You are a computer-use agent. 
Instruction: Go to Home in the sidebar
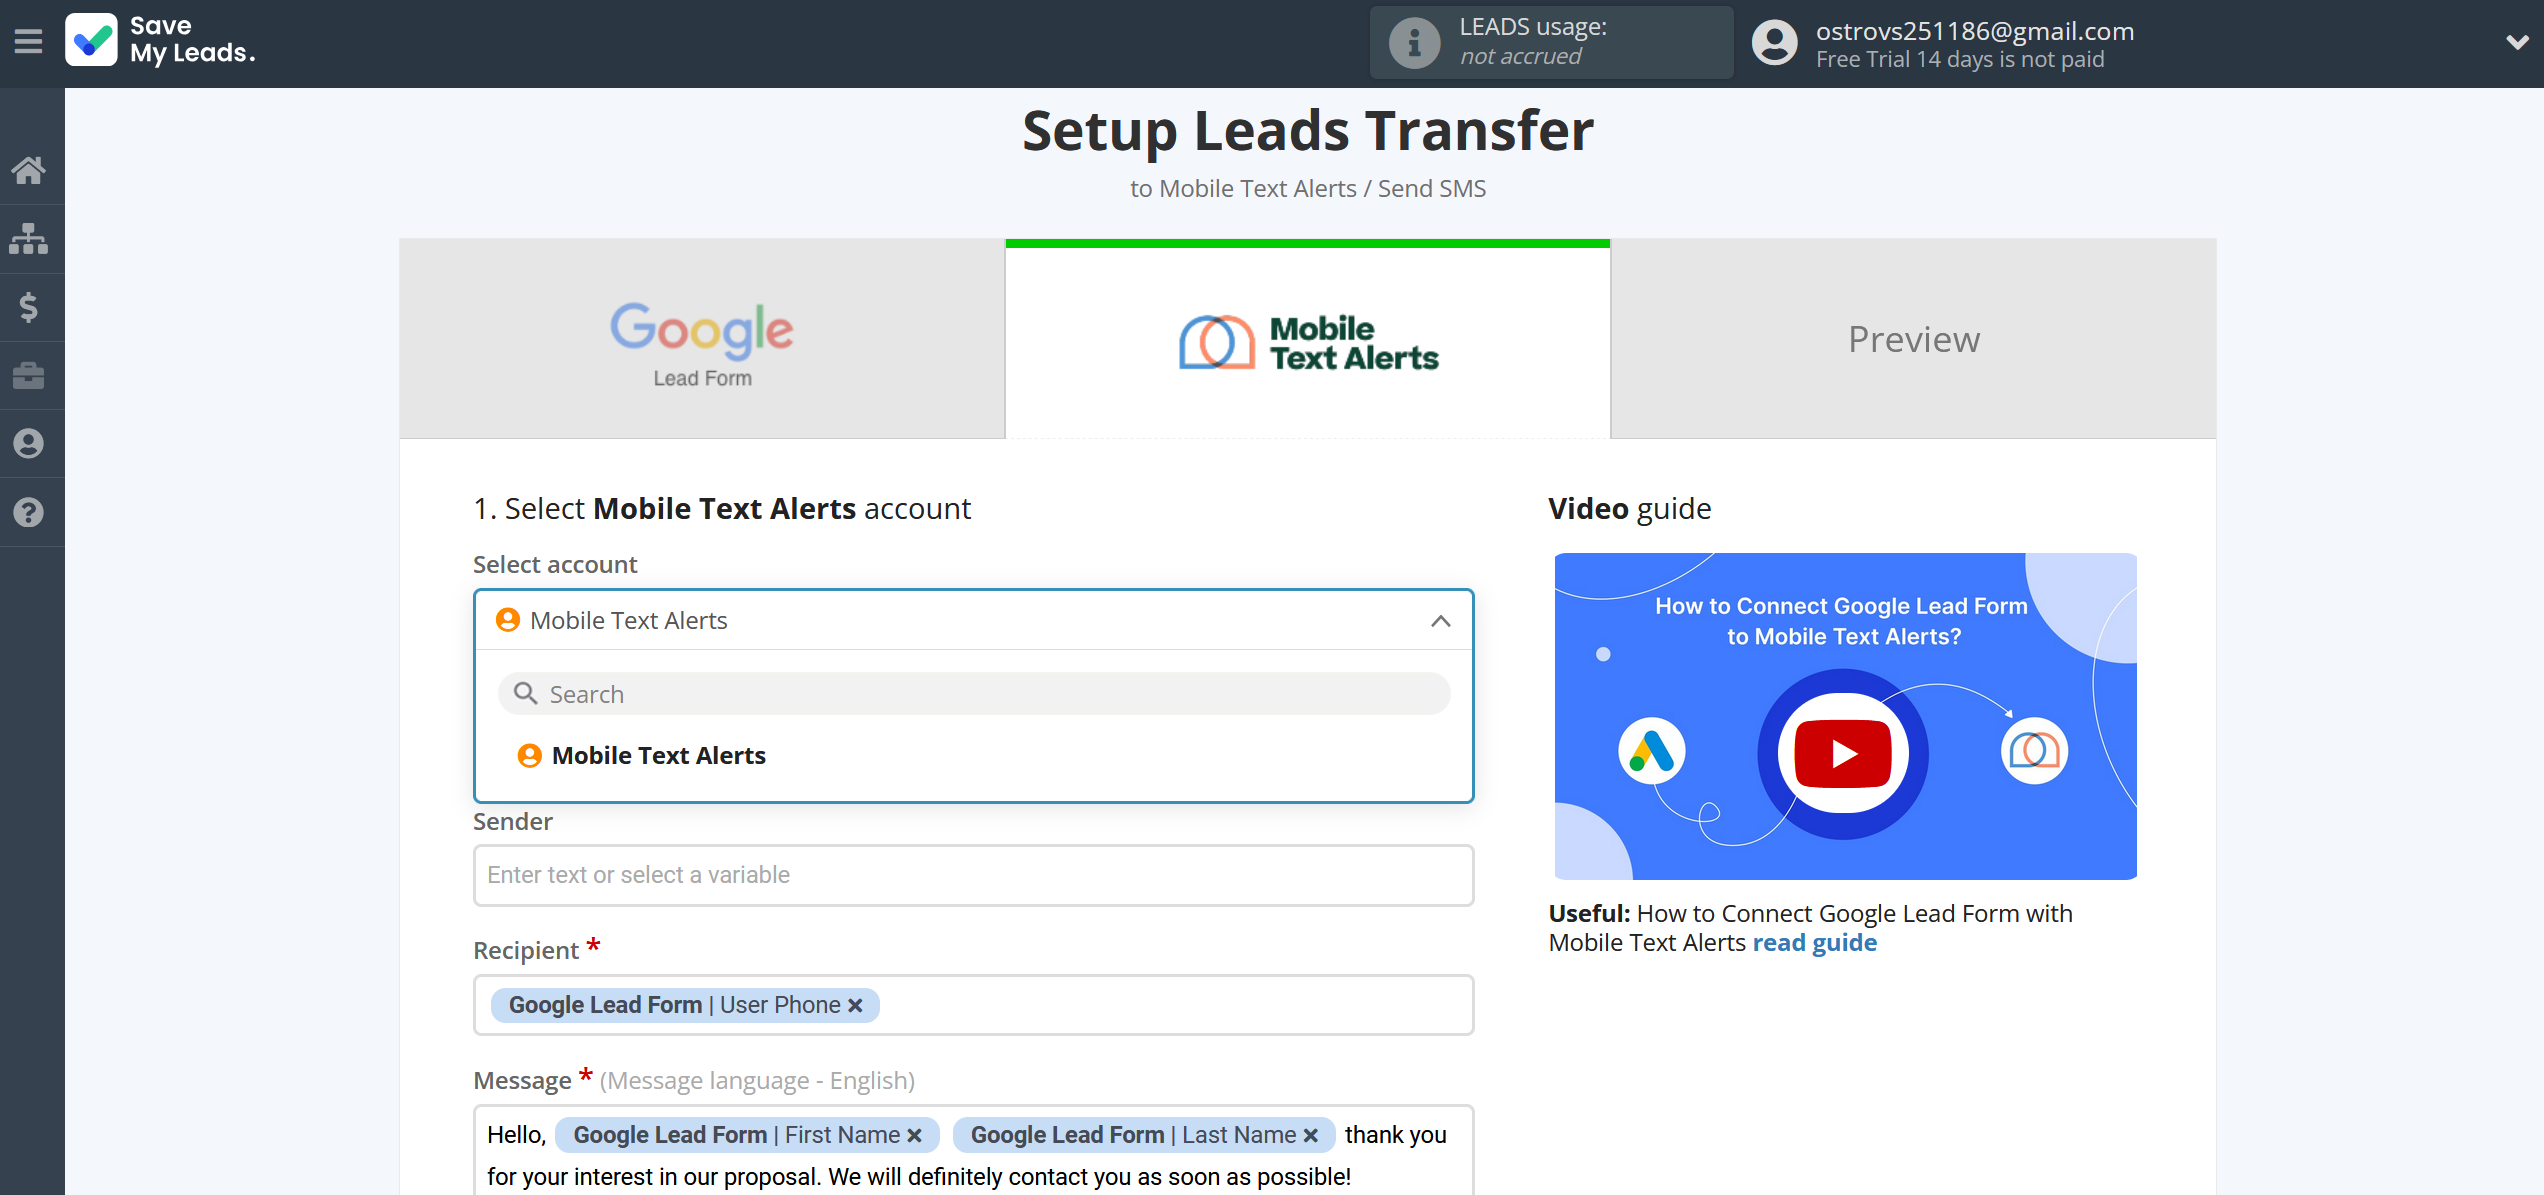pos(29,170)
